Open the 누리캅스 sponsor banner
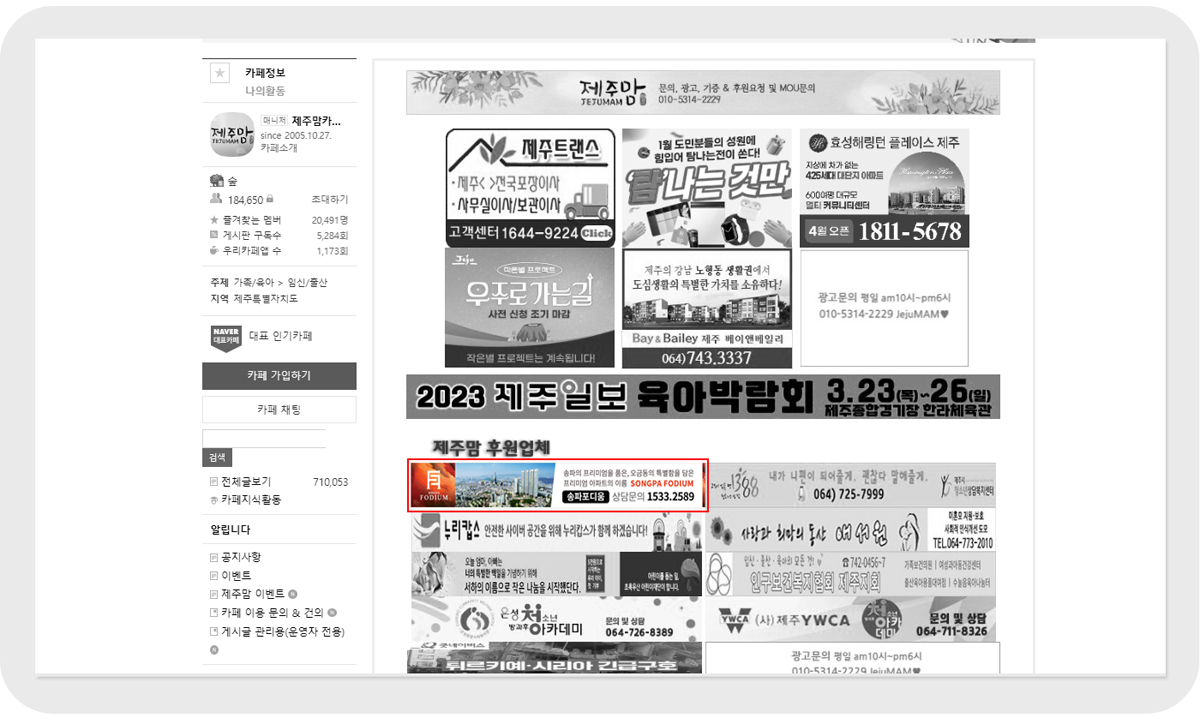The image size is (1200, 724). 556,530
